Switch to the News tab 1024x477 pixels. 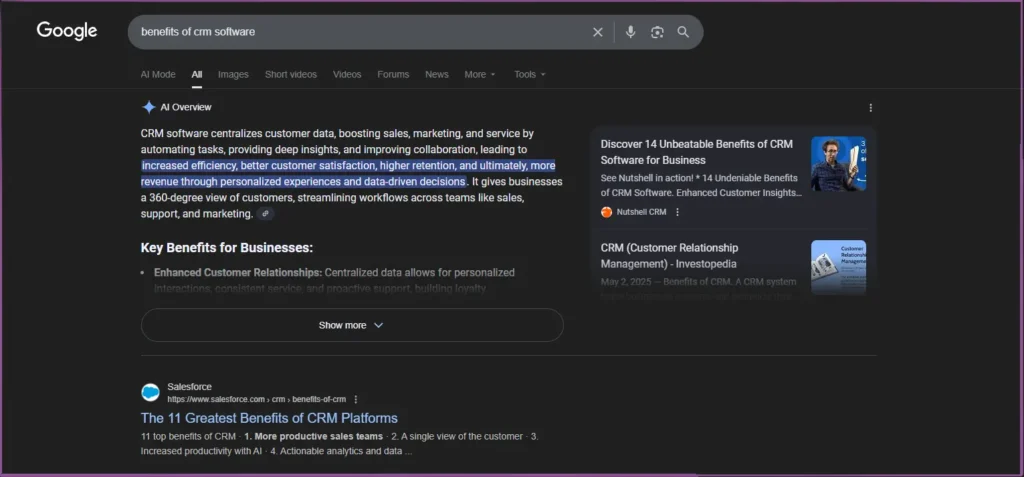(437, 74)
